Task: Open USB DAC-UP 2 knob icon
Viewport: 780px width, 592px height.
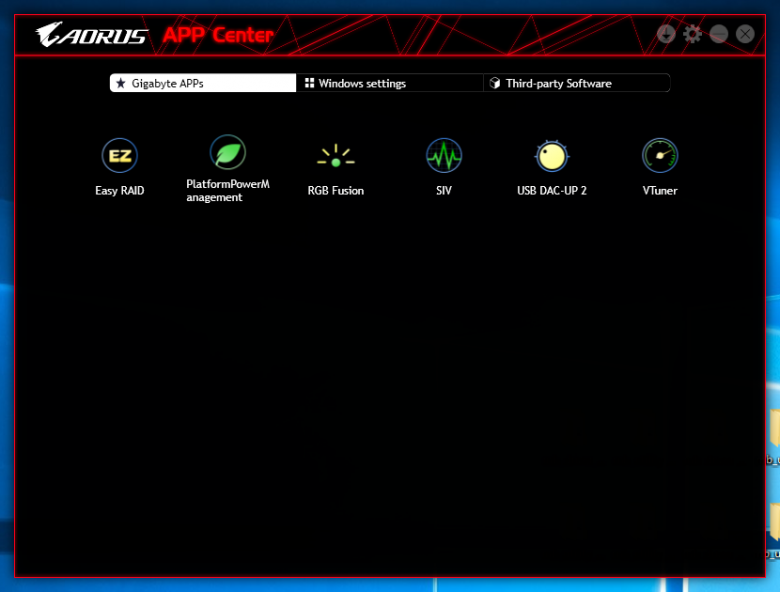Action: pos(552,156)
